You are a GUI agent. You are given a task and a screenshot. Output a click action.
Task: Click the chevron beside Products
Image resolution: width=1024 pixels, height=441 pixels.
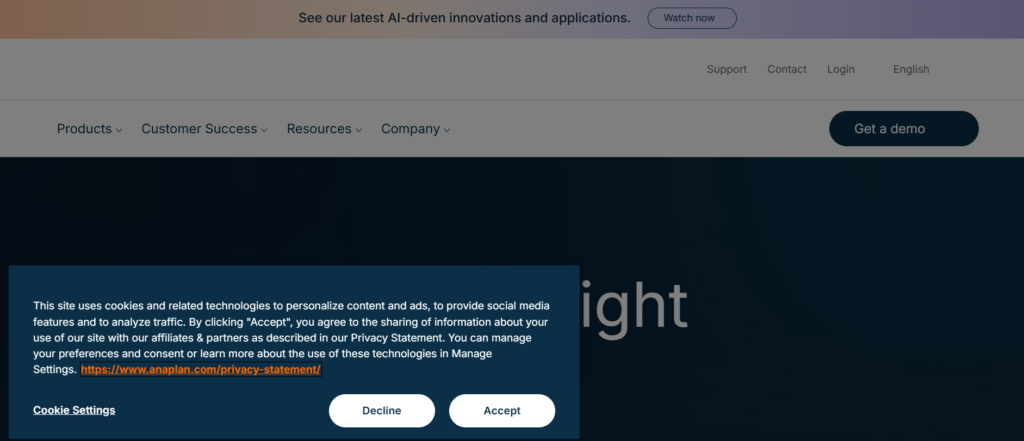click(119, 130)
